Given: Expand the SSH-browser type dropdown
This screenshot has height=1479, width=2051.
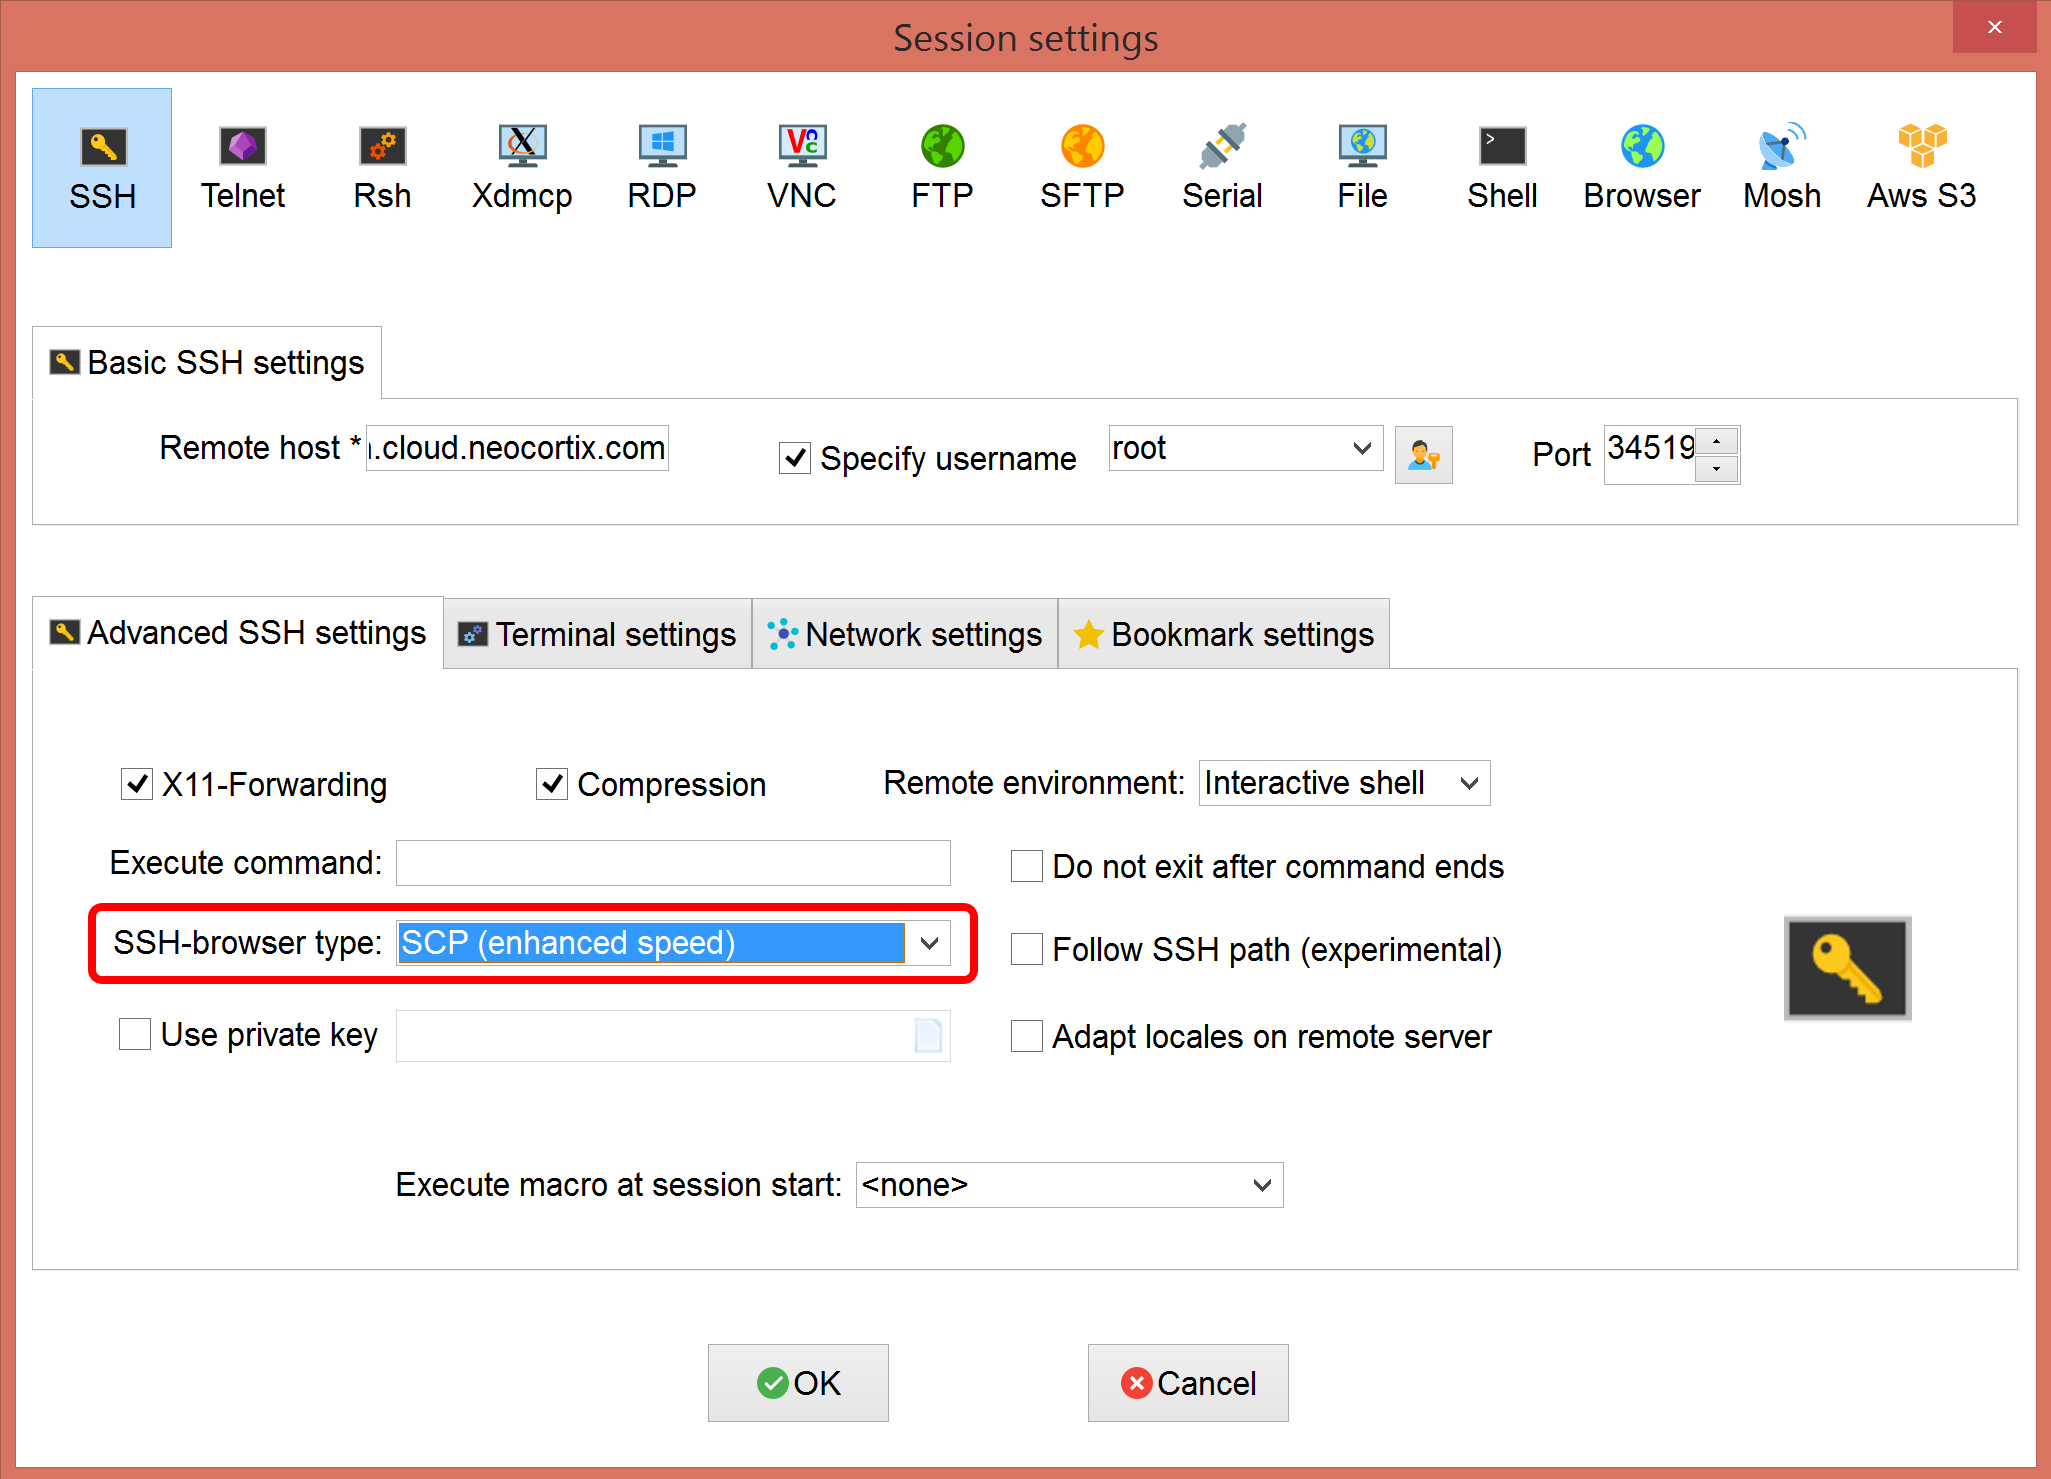Looking at the screenshot, I should [929, 943].
